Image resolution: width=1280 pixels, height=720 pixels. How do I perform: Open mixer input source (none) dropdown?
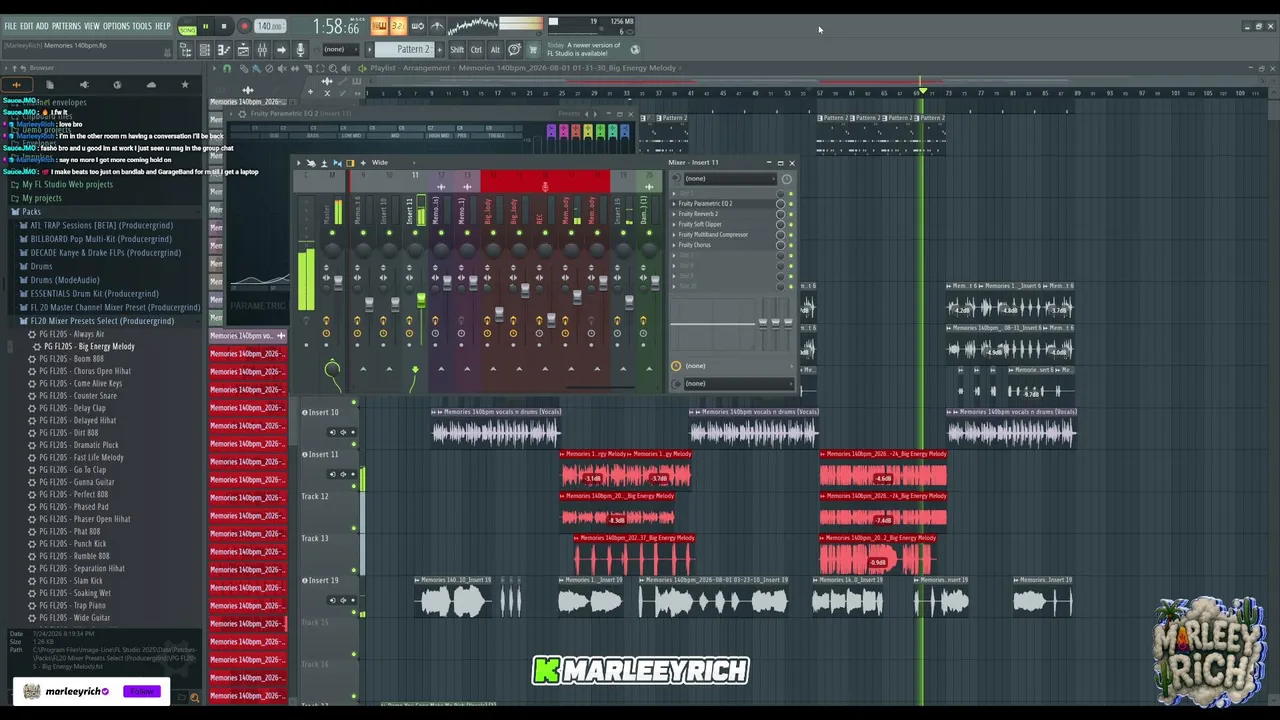coord(732,179)
